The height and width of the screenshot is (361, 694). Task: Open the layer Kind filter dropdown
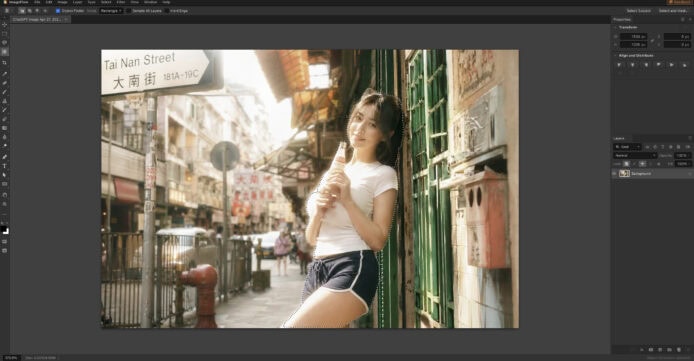(627, 147)
